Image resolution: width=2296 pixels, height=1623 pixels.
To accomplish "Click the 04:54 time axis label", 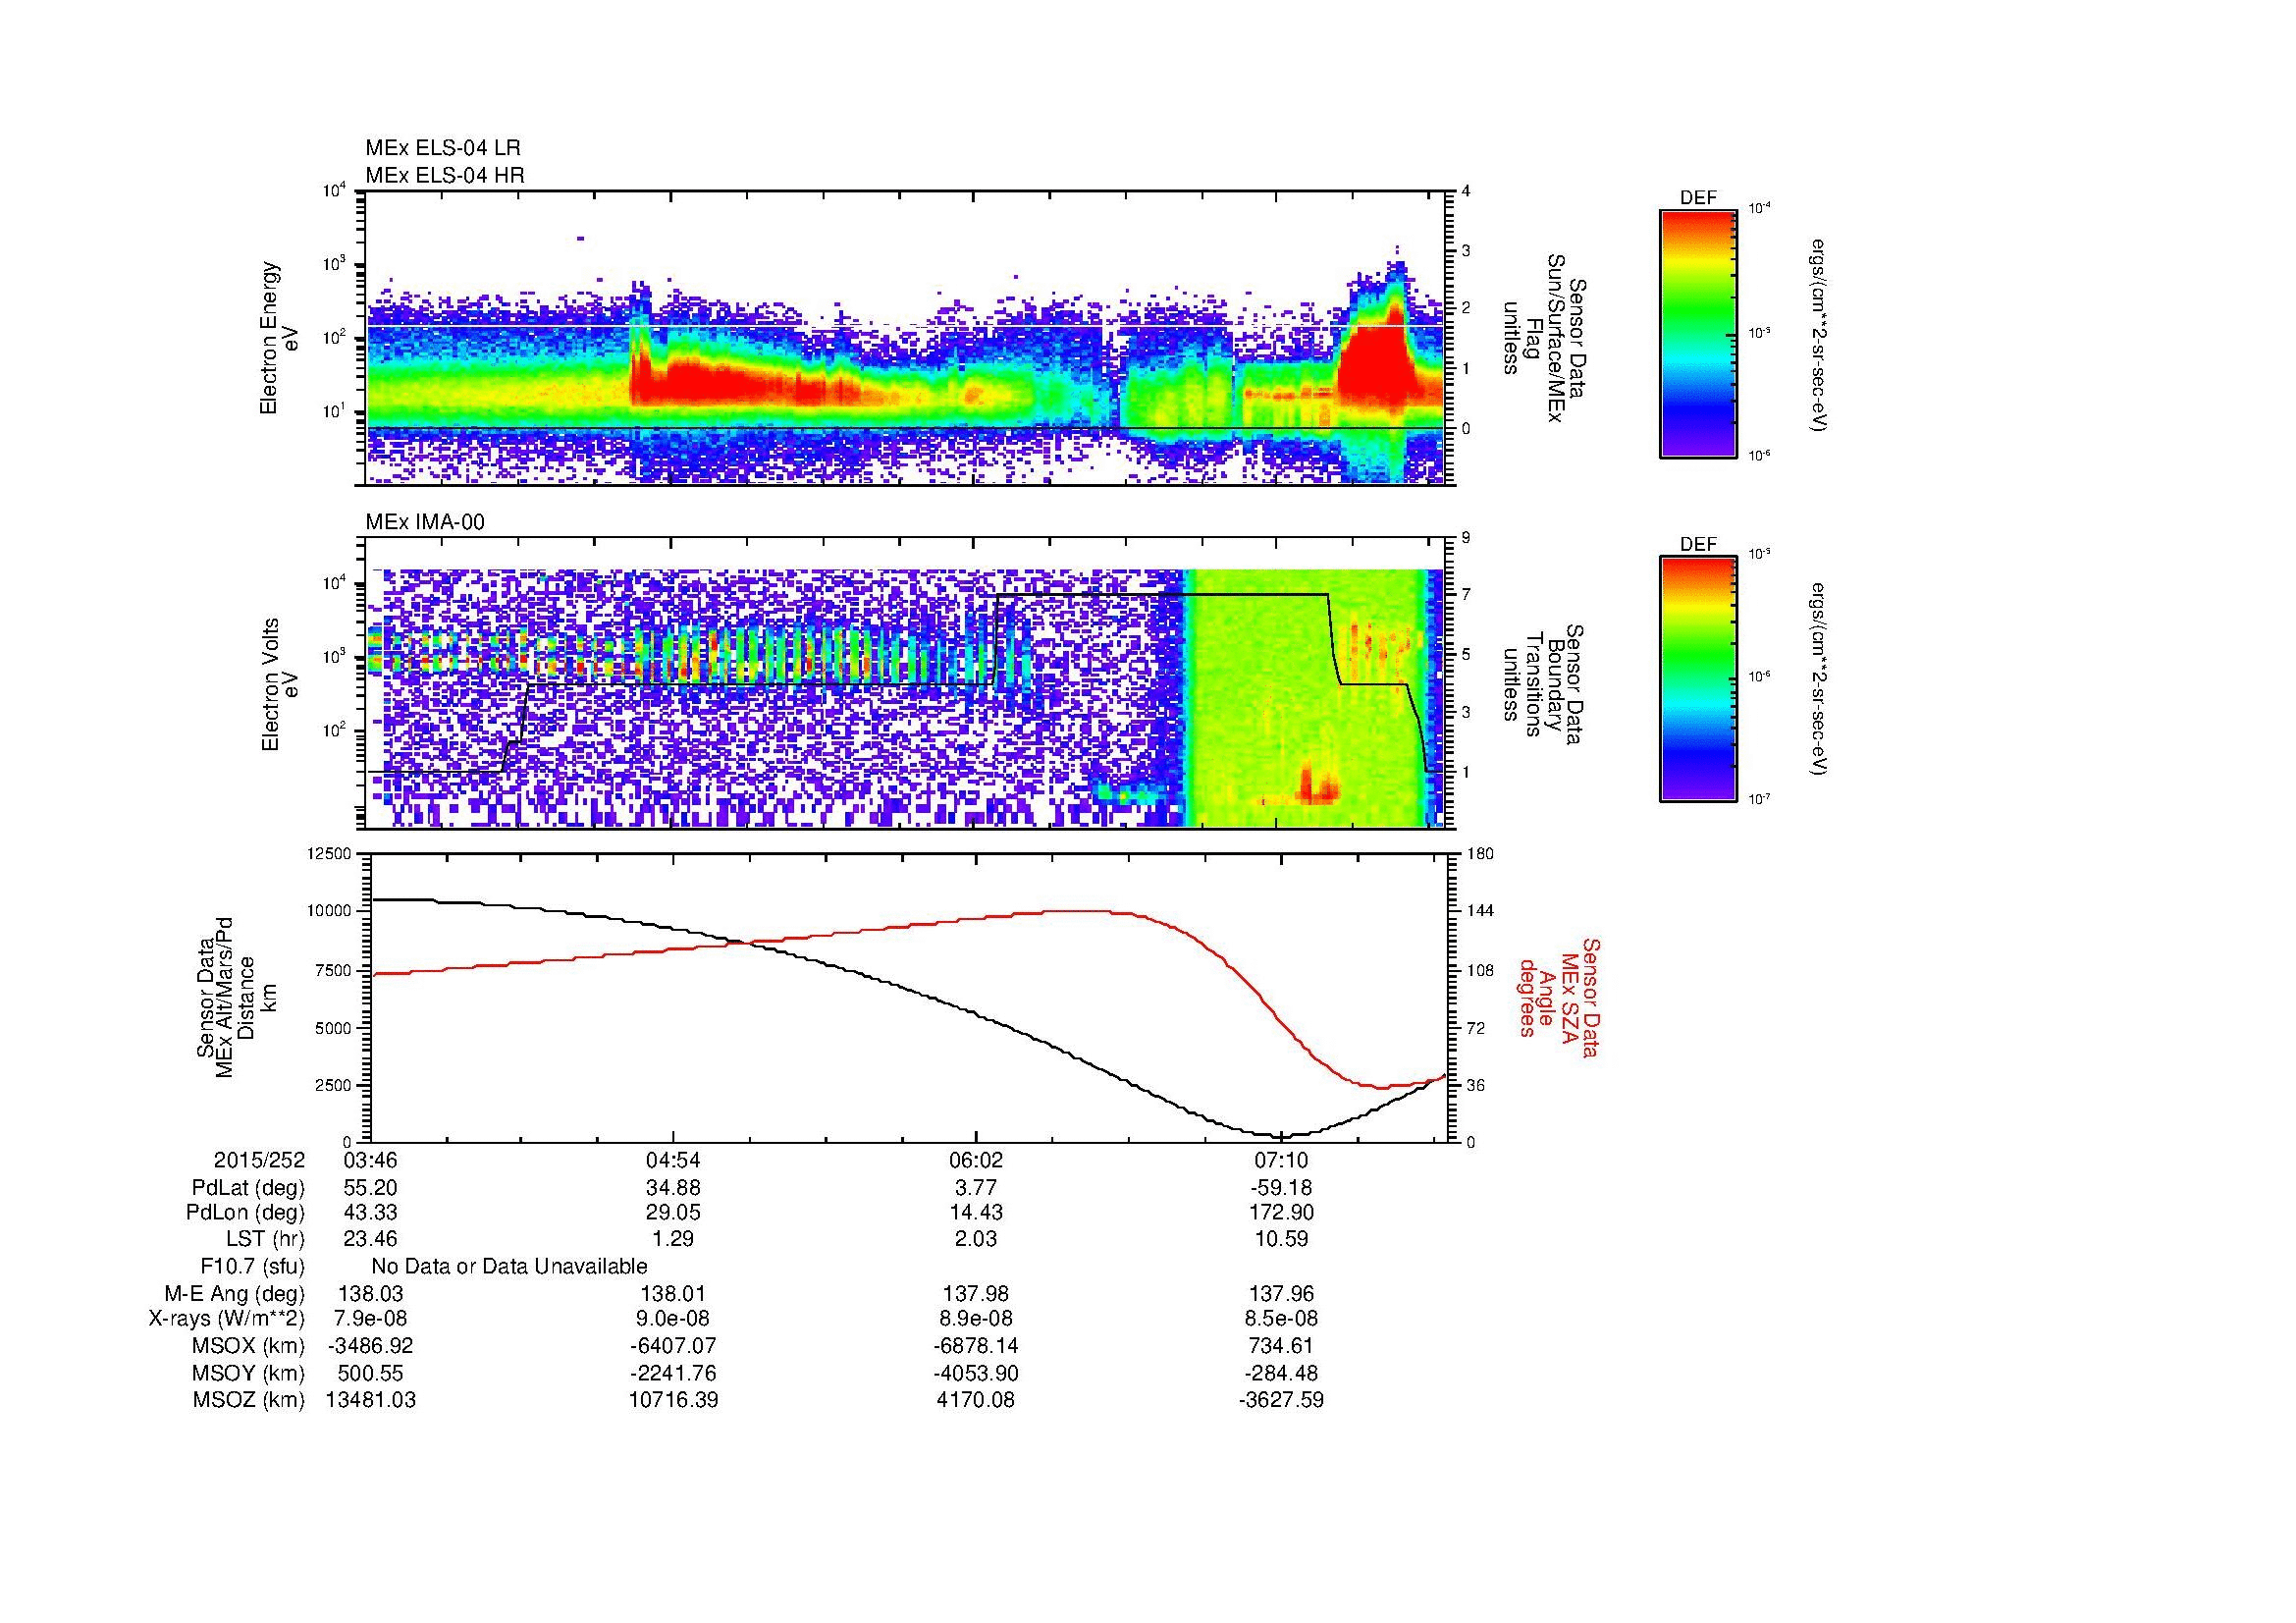I will (673, 1160).
